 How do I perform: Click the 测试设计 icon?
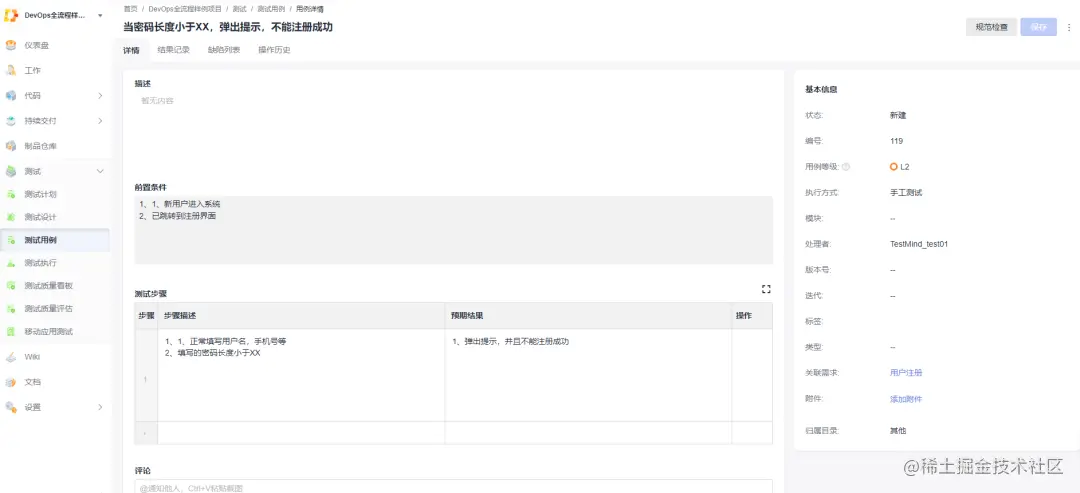(11, 217)
